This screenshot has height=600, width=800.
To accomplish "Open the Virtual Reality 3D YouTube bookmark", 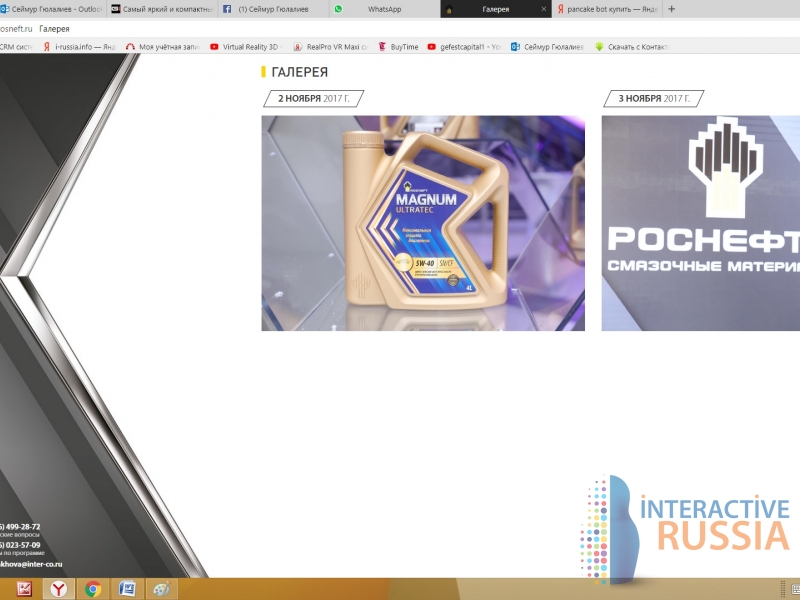I will click(246, 47).
